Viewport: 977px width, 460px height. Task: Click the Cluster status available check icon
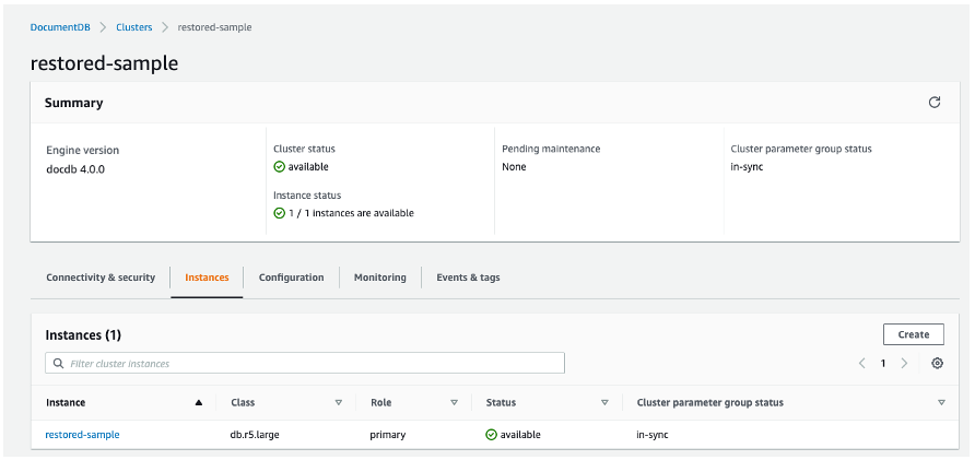(279, 167)
